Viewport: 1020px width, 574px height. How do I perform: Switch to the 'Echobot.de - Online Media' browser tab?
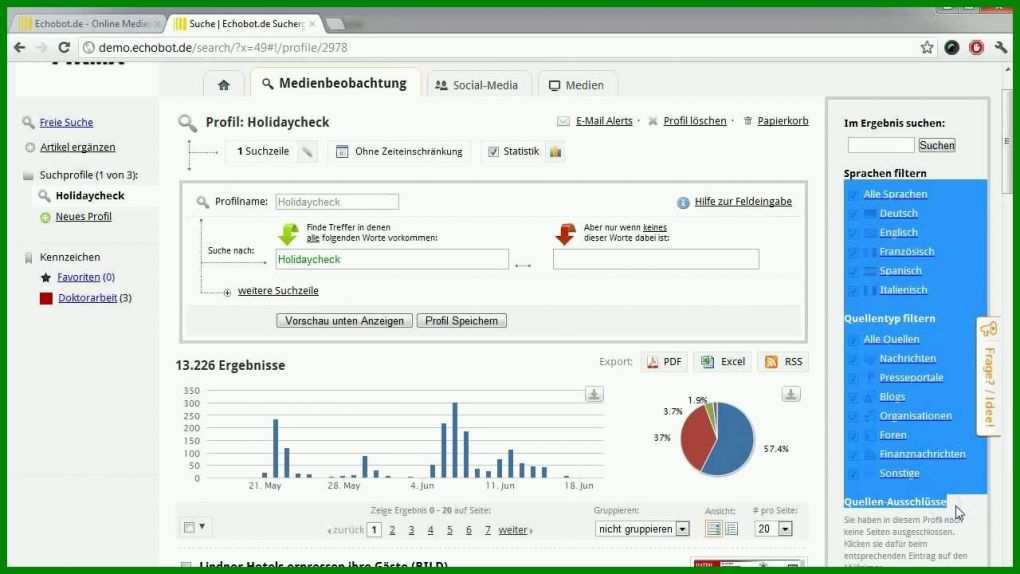[x=86, y=23]
